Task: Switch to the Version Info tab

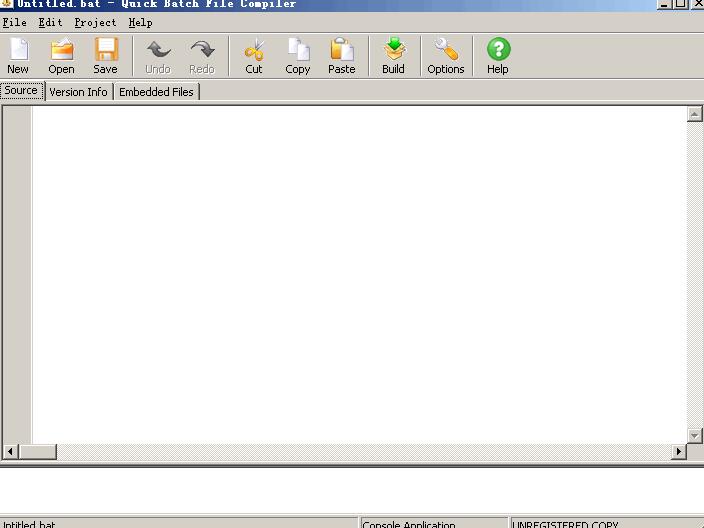Action: coord(79,92)
